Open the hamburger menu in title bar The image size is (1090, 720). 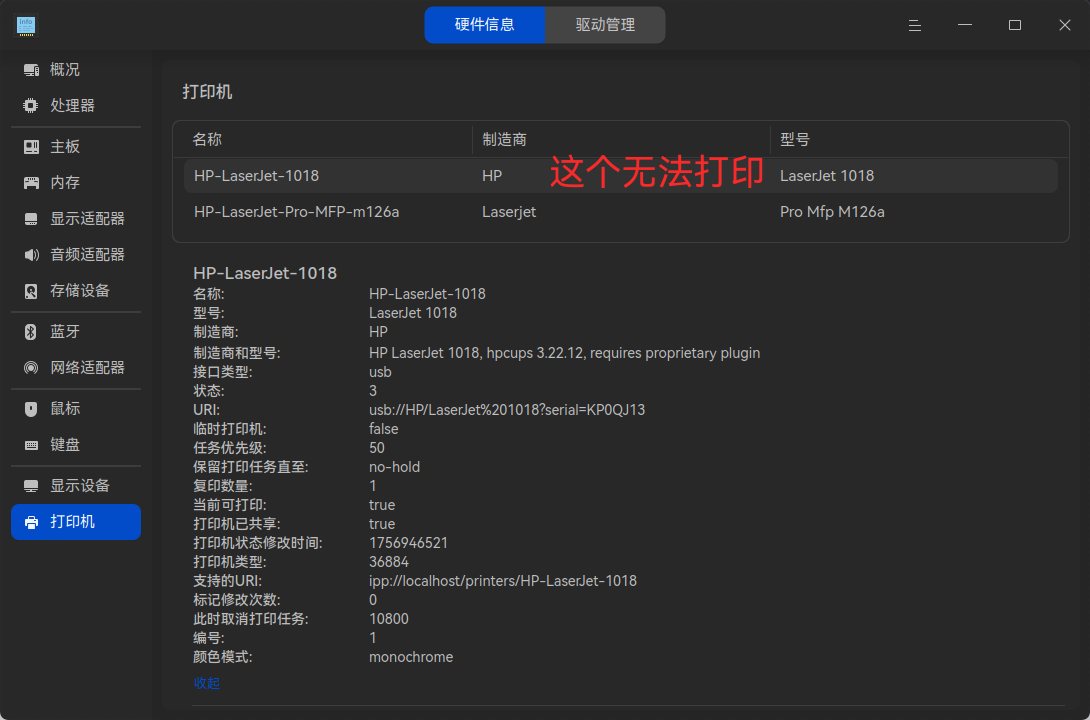coord(915,26)
